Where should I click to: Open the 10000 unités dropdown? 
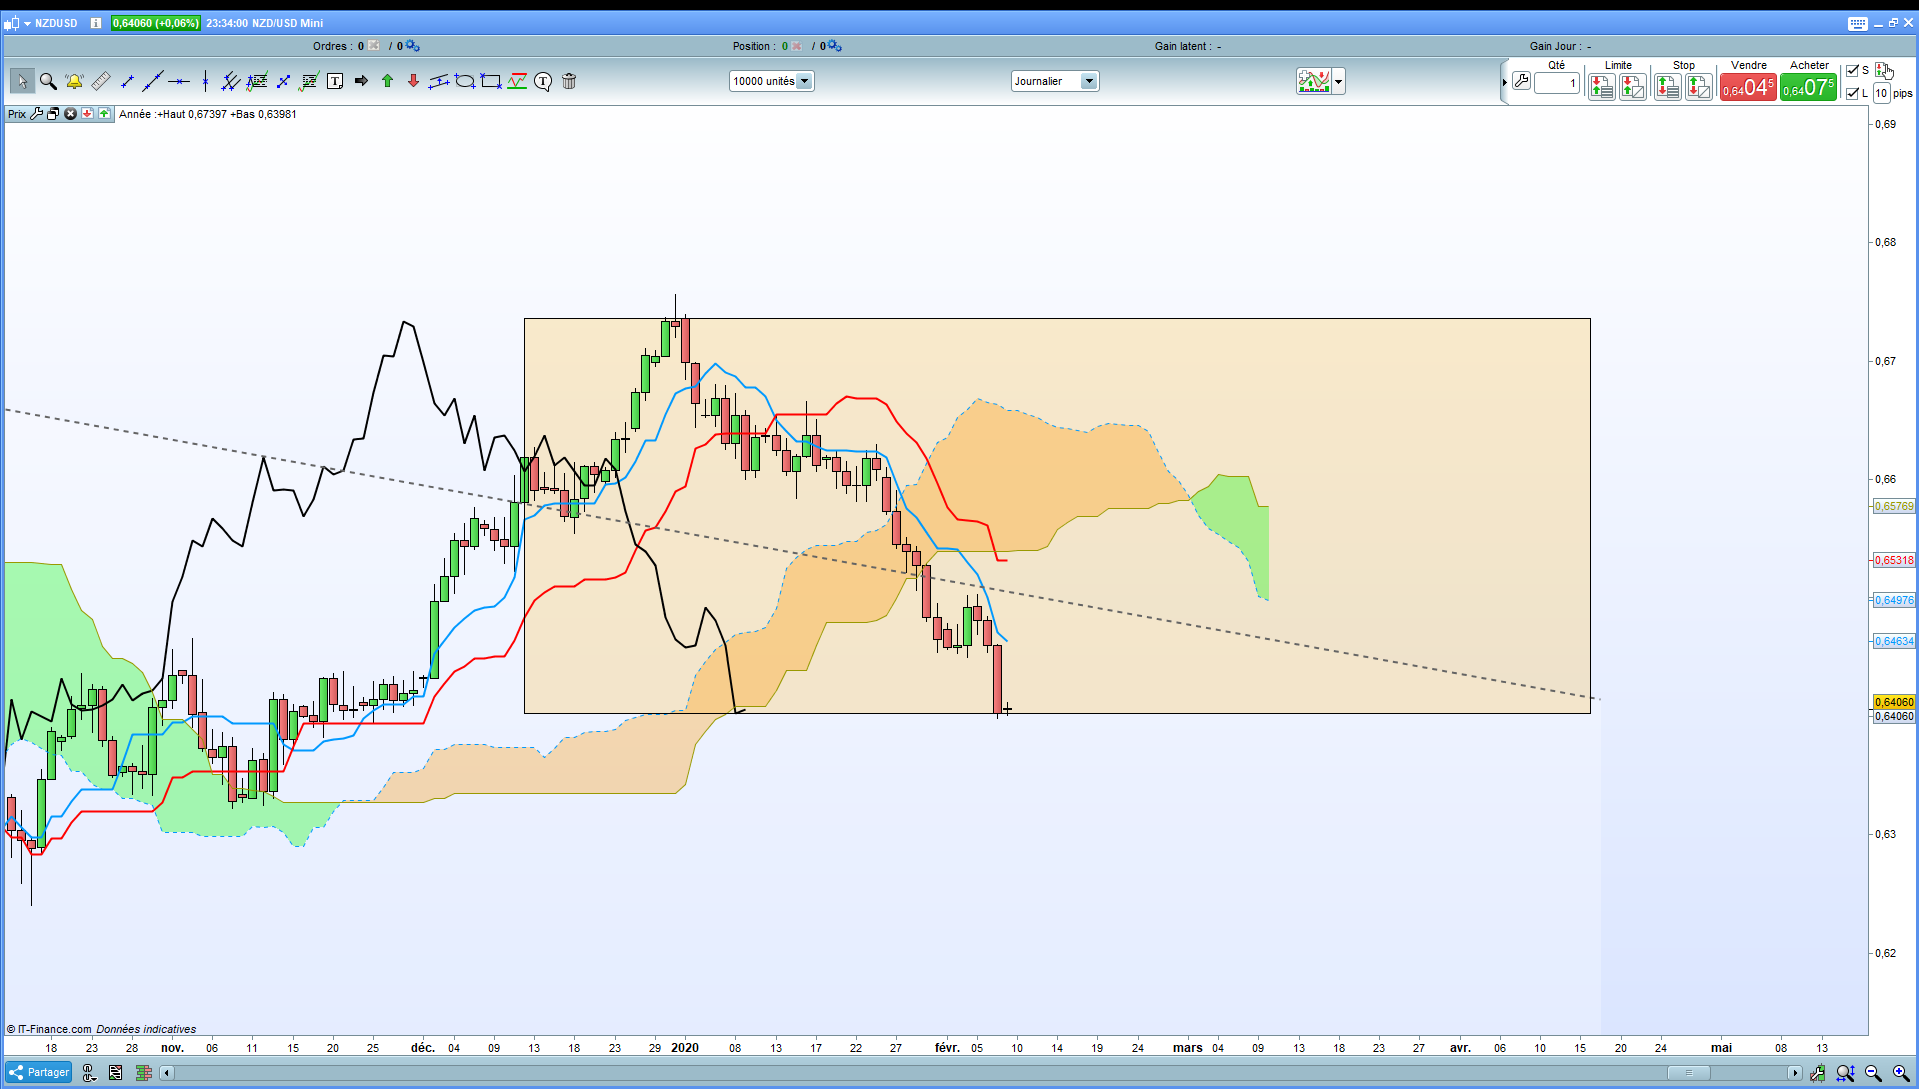tap(804, 82)
